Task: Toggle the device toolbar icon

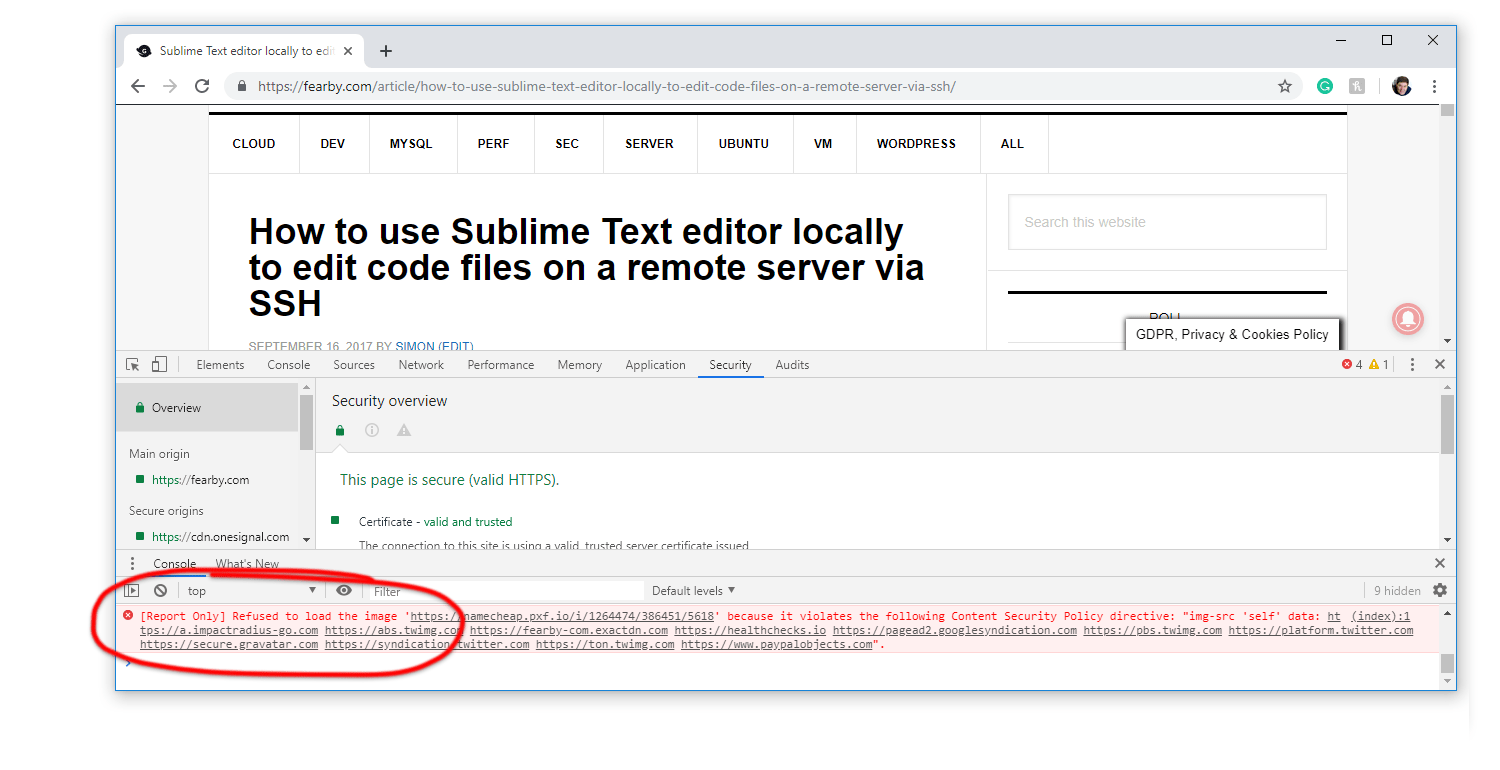Action: coord(159,365)
